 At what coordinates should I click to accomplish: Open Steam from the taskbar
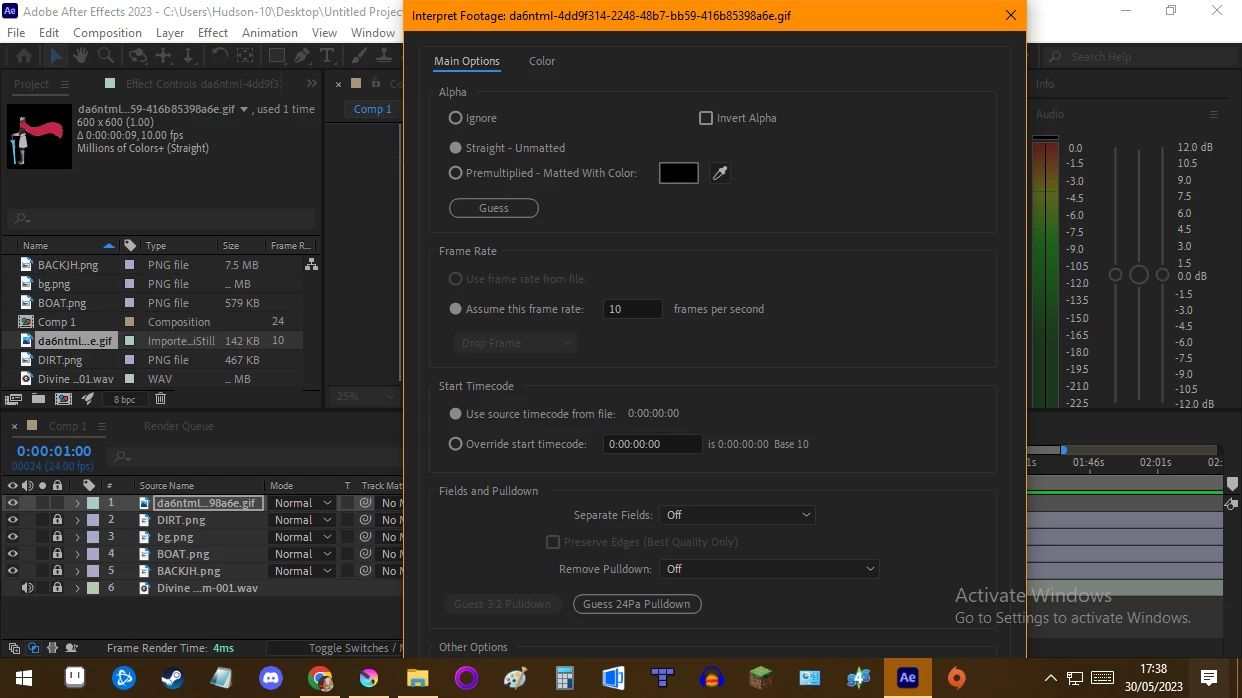pos(173,678)
